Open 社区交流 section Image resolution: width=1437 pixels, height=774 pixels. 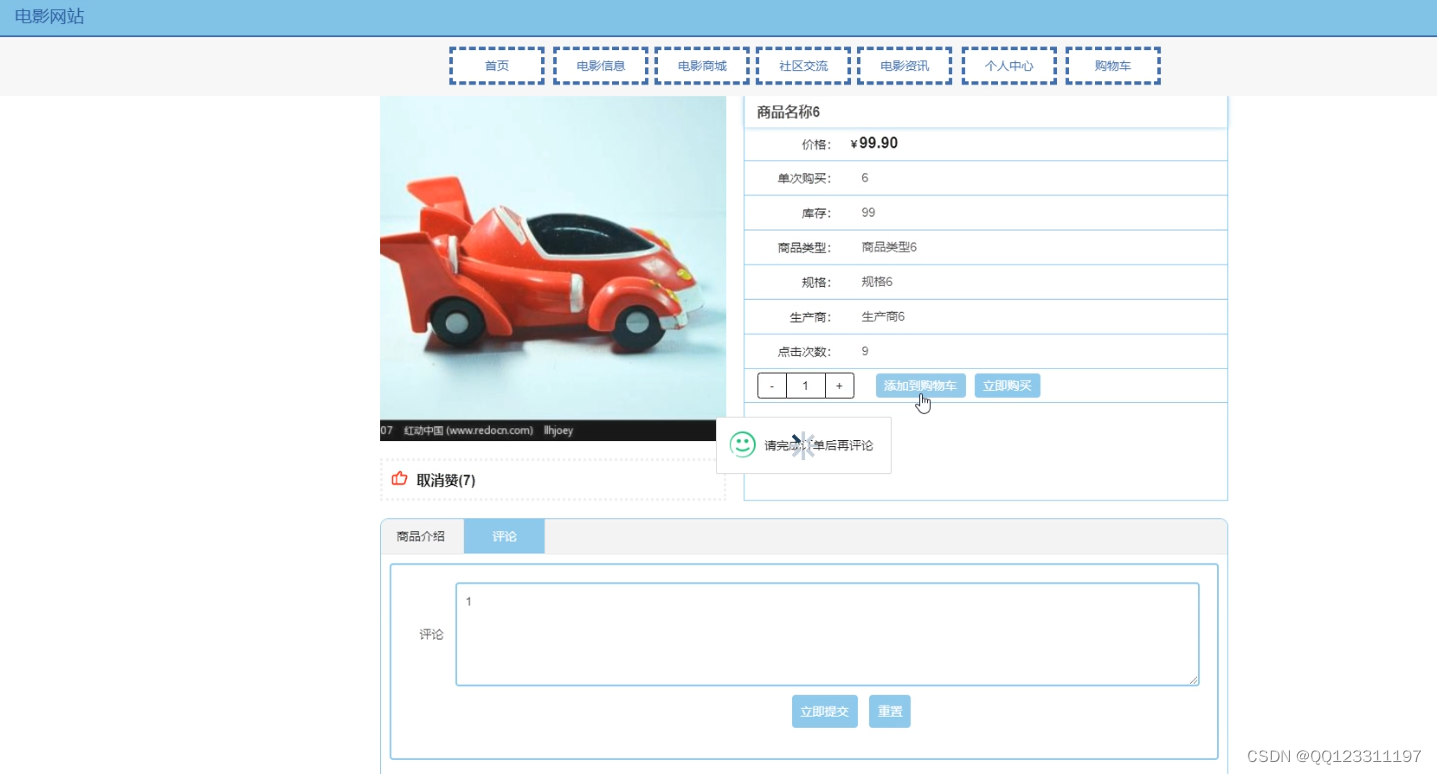pyautogui.click(x=804, y=66)
